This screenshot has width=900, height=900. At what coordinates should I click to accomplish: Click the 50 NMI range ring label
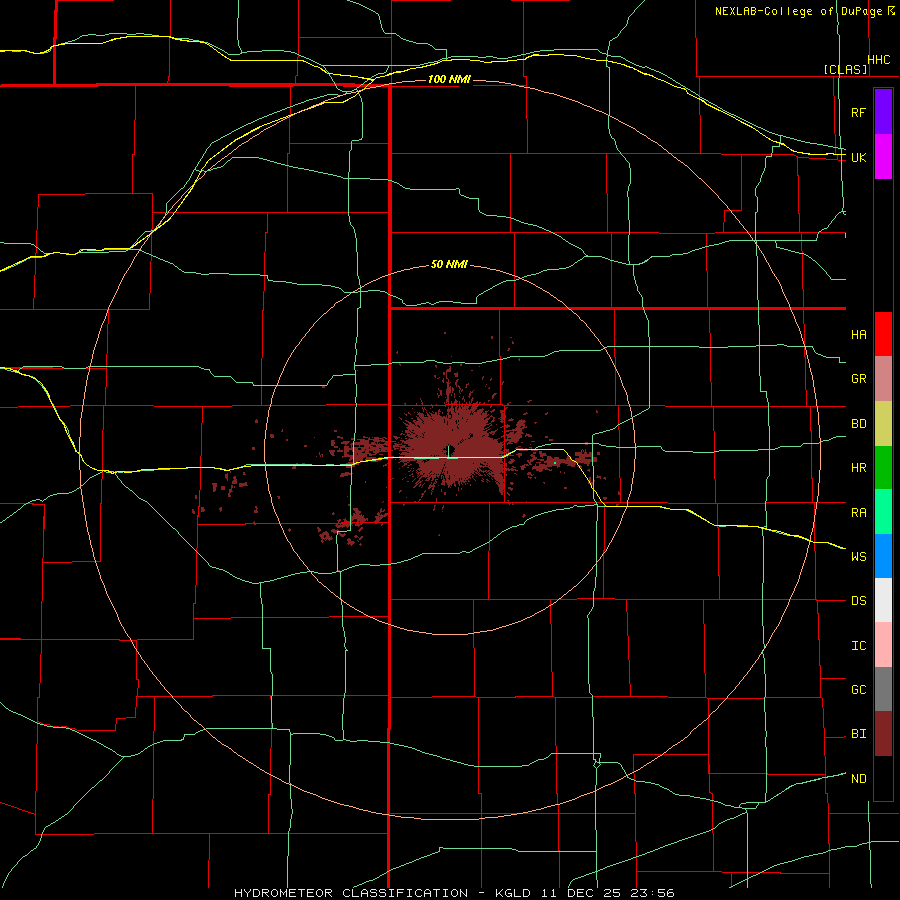point(449,264)
